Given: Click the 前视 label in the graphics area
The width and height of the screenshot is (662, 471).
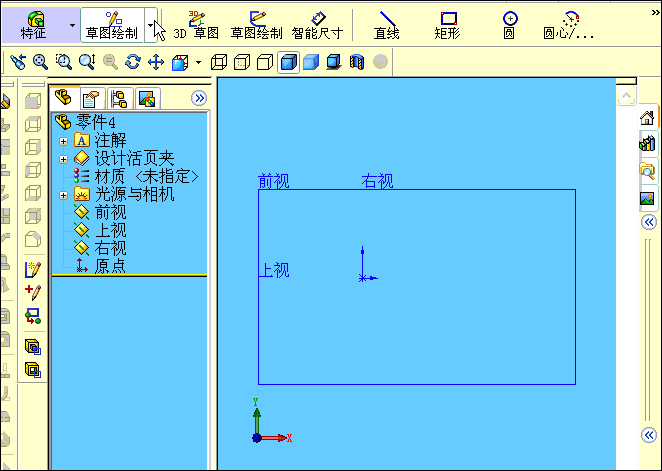Looking at the screenshot, I should coord(274,181).
